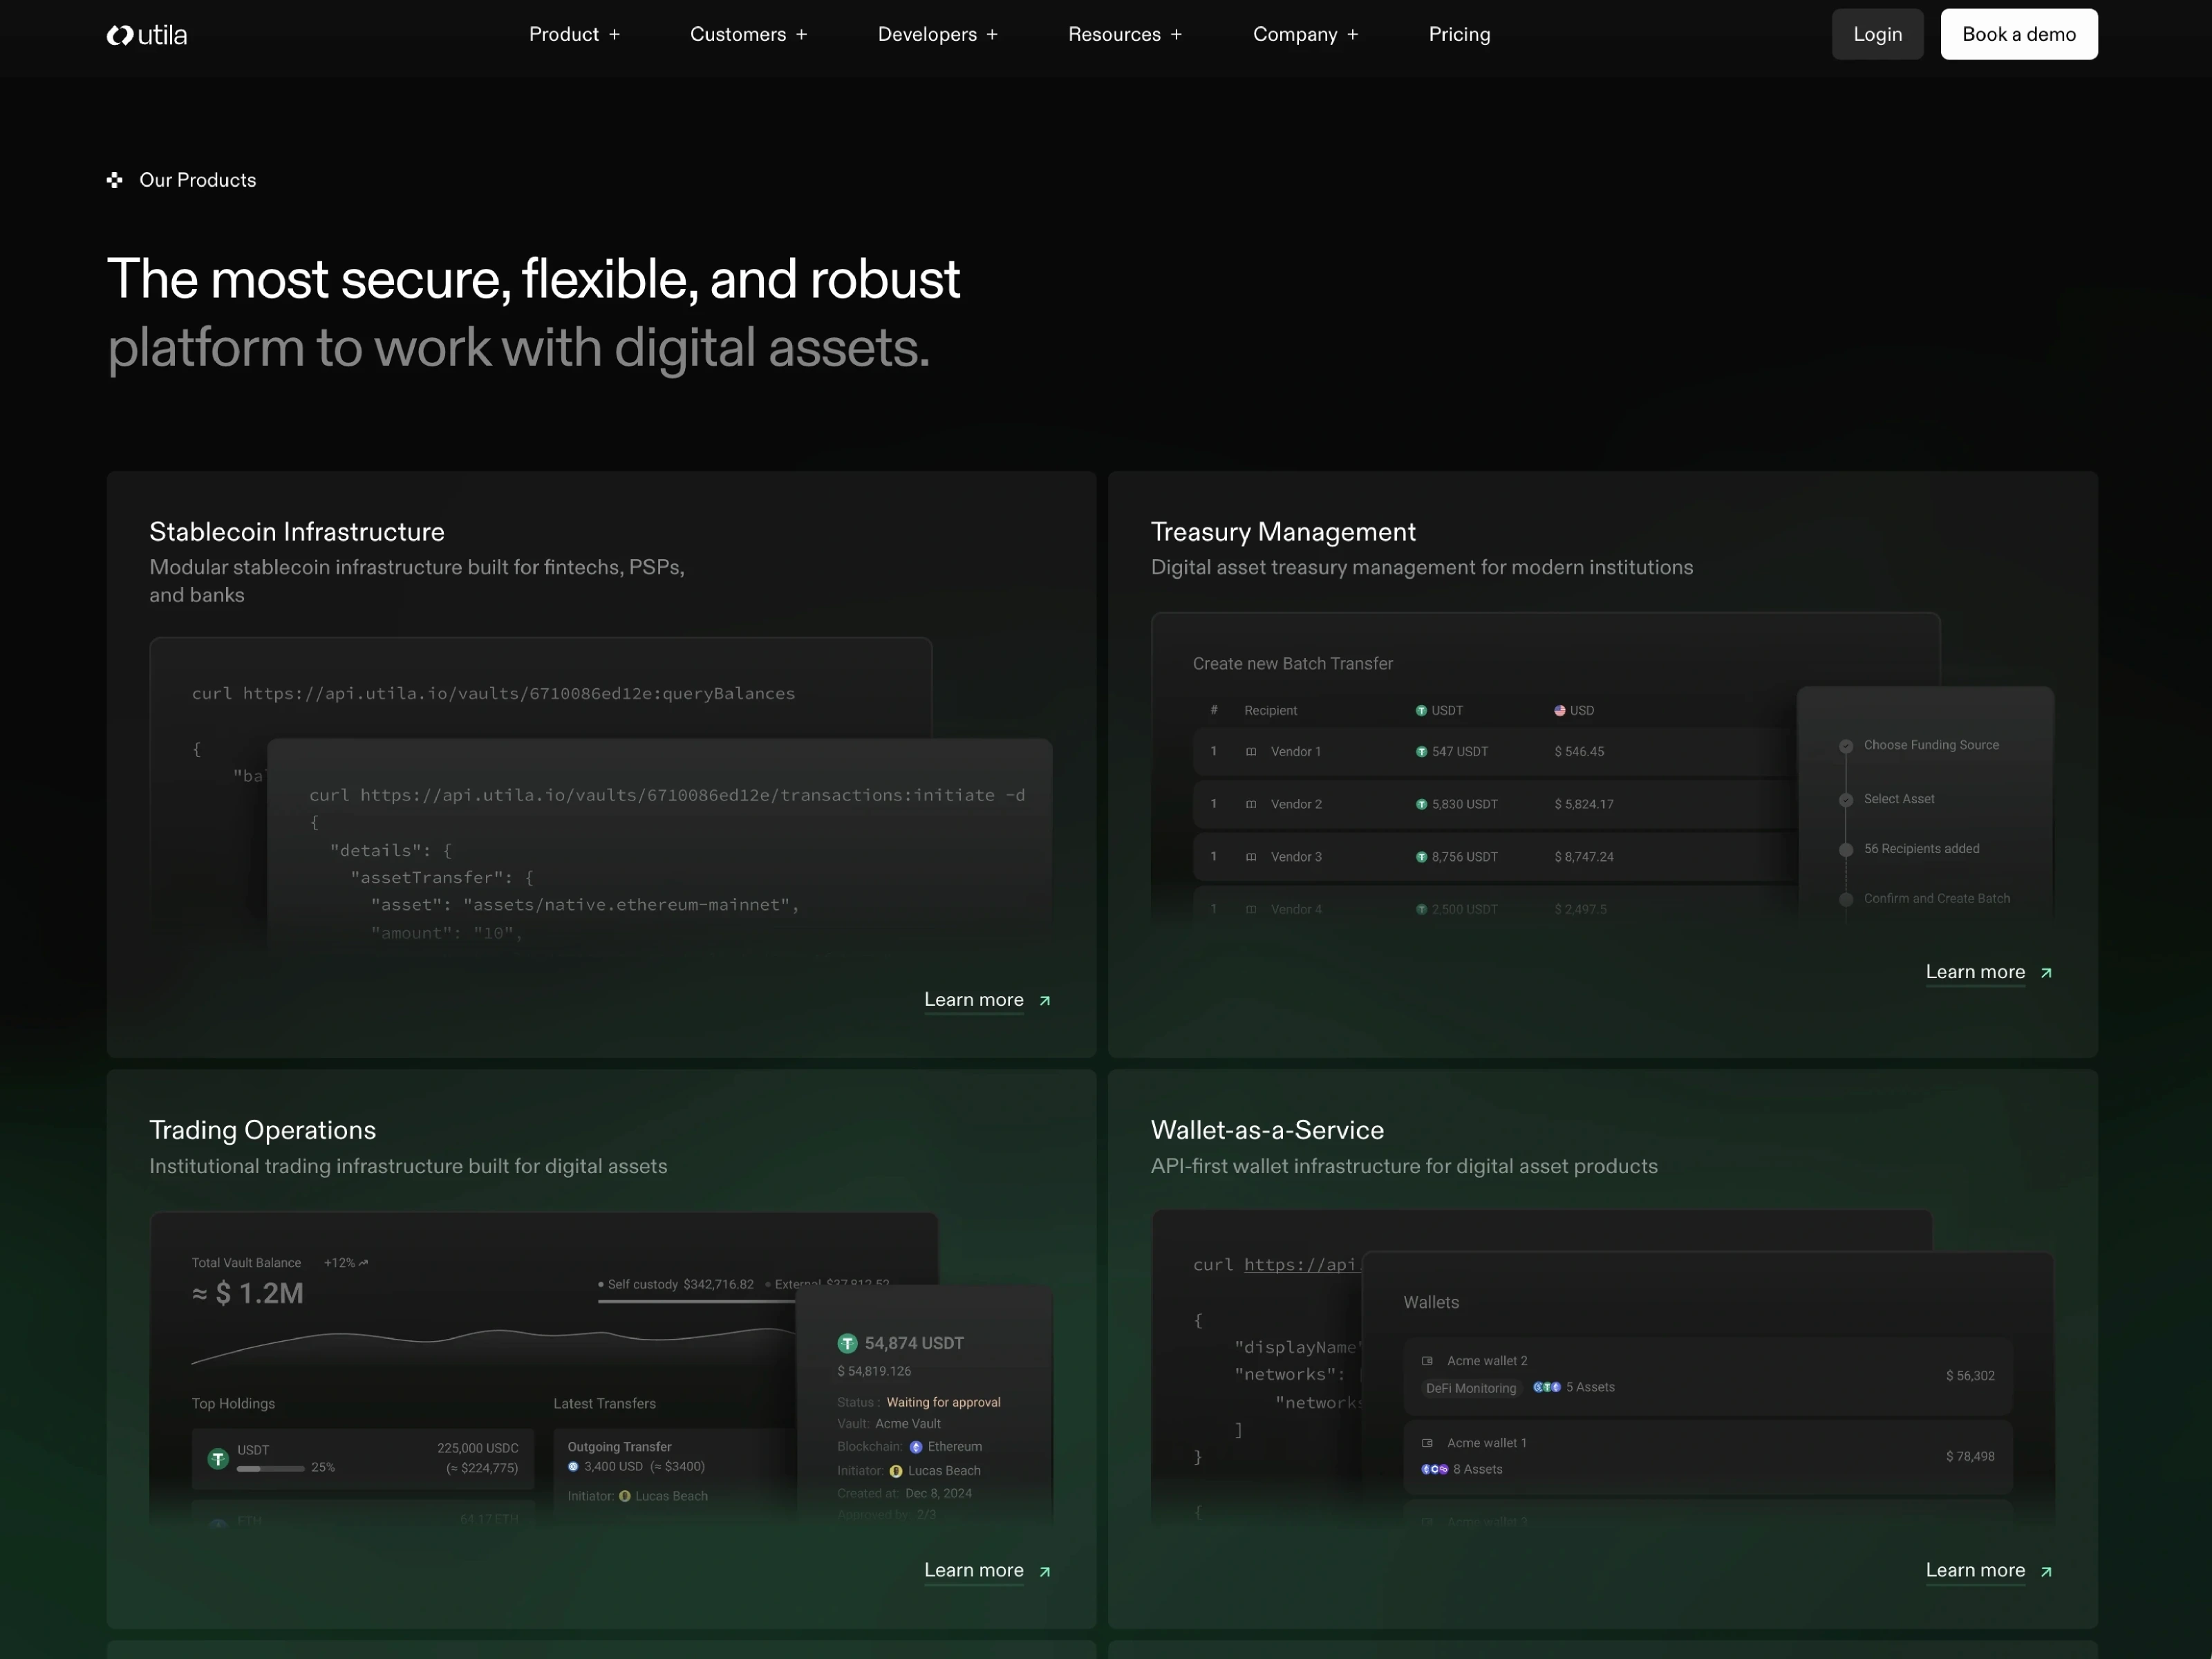Click the DeFi Monitoring tag
Image resolution: width=2212 pixels, height=1659 pixels.
pyautogui.click(x=1471, y=1388)
